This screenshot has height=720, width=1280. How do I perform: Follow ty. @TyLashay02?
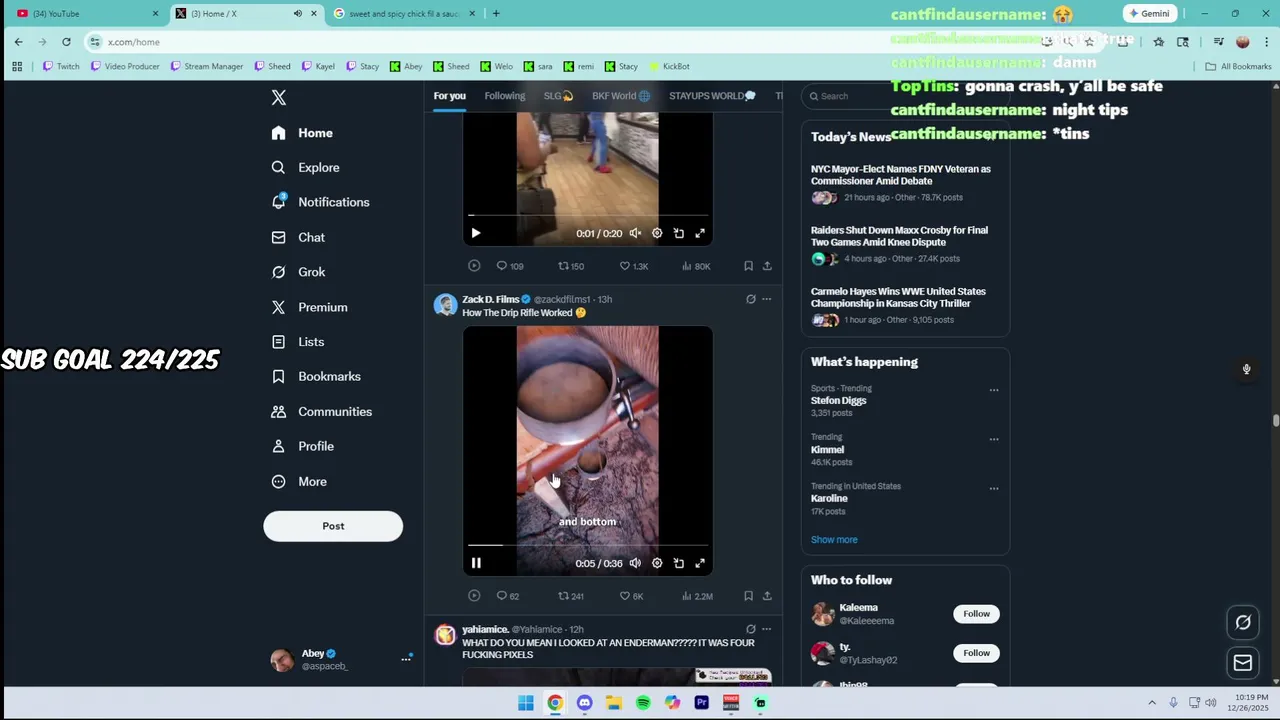pos(976,653)
